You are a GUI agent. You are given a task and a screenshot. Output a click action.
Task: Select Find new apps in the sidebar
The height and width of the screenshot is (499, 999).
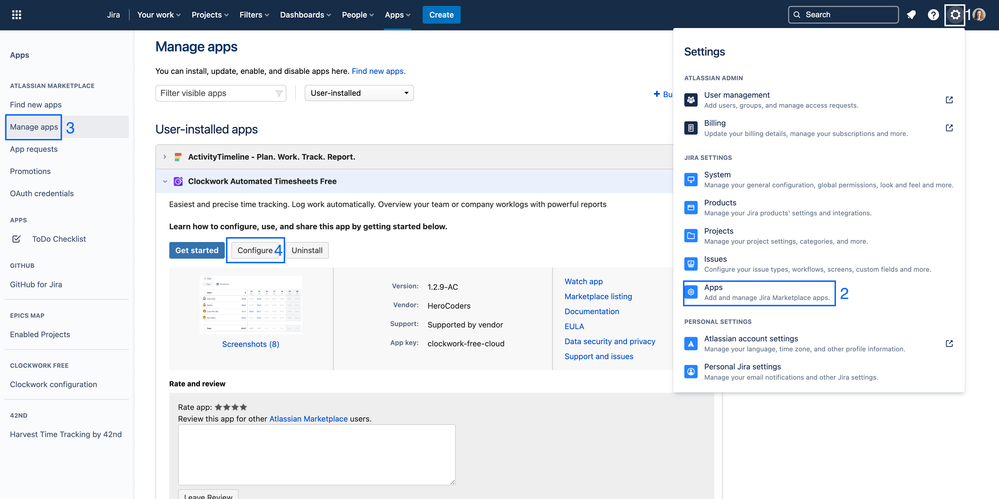[36, 105]
